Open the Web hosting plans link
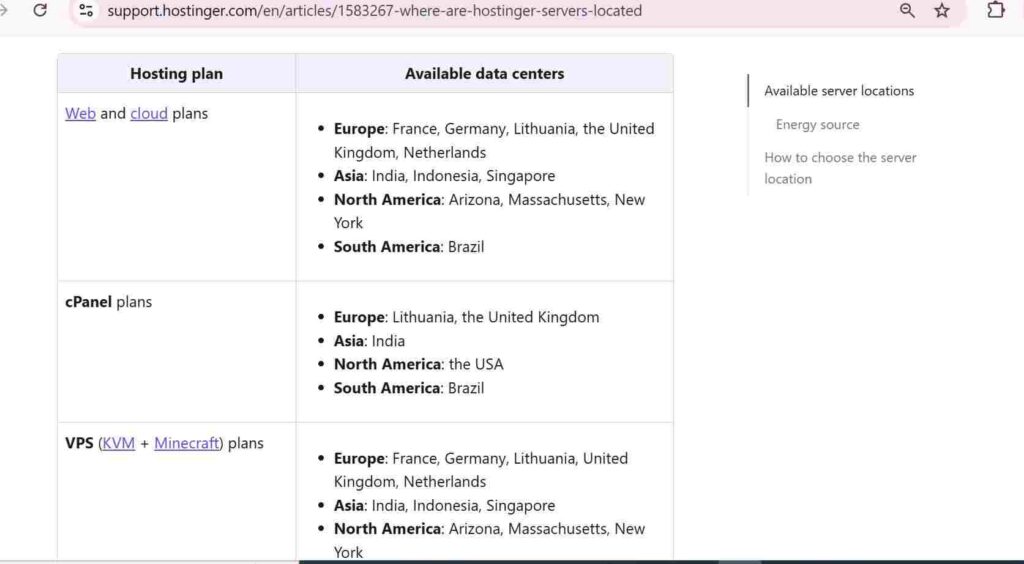This screenshot has height=564, width=1024. (80, 114)
